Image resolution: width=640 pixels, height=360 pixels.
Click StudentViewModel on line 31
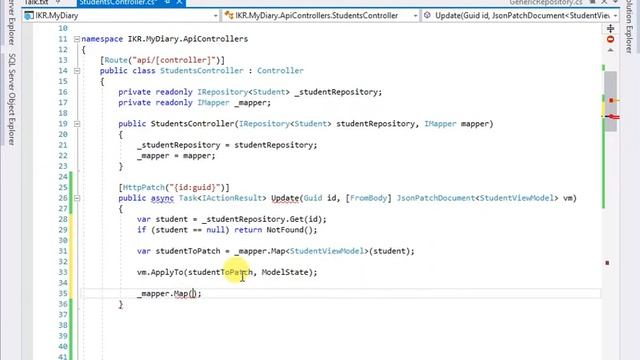(x=327, y=251)
